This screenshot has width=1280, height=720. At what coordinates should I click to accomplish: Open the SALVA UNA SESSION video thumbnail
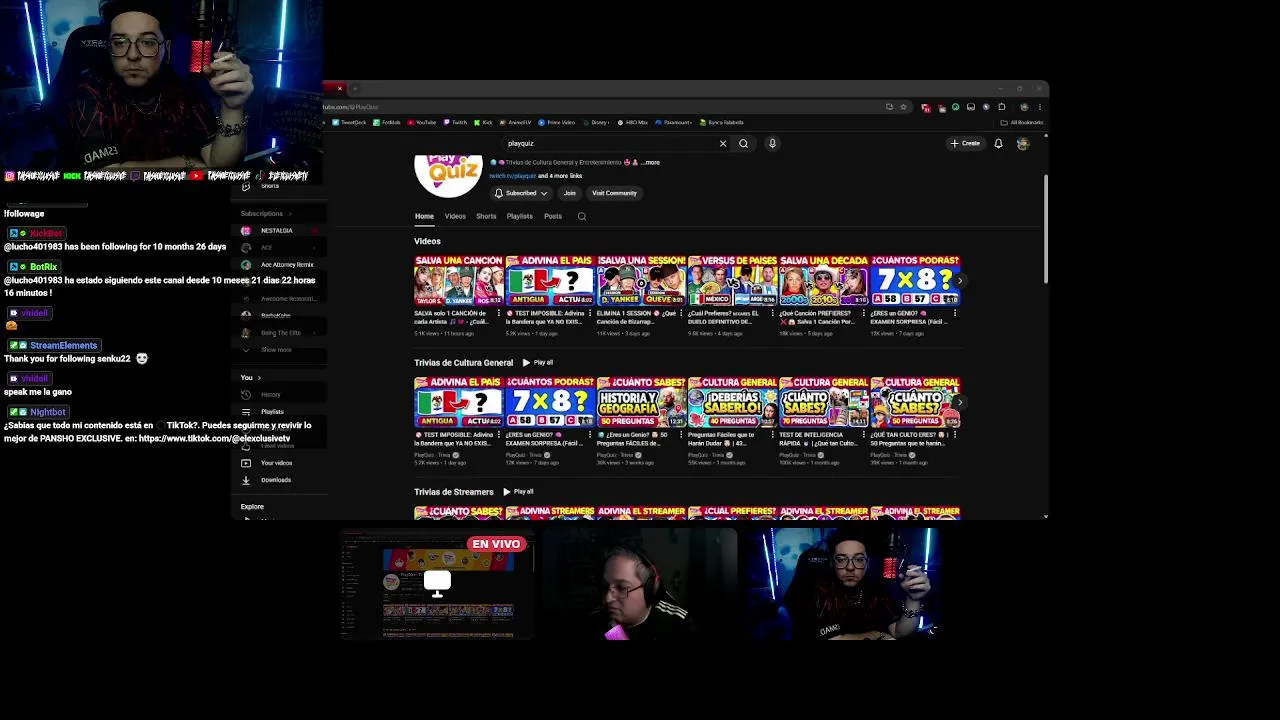point(641,280)
